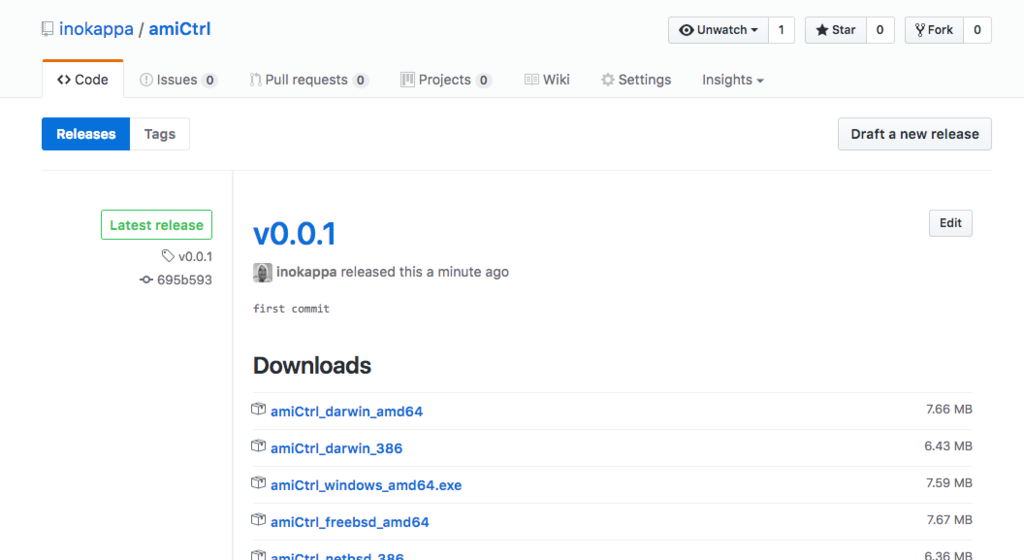Open the v0.0.1 release title
The image size is (1024, 560).
click(295, 234)
